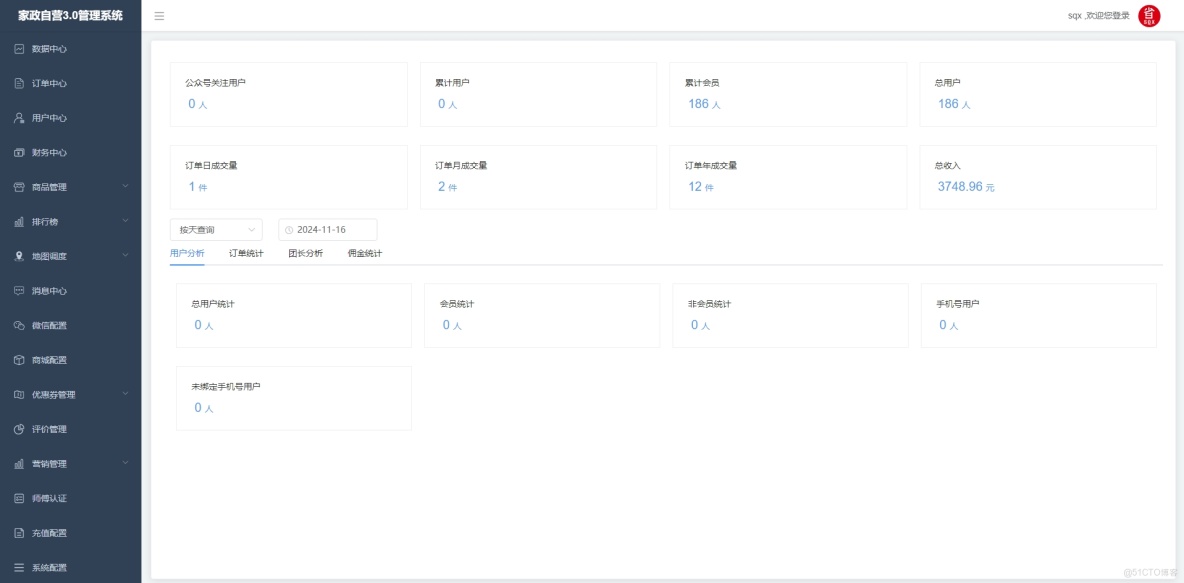The image size is (1184, 583).
Task: Click the 订单月成交量 card label
Action: point(461,165)
